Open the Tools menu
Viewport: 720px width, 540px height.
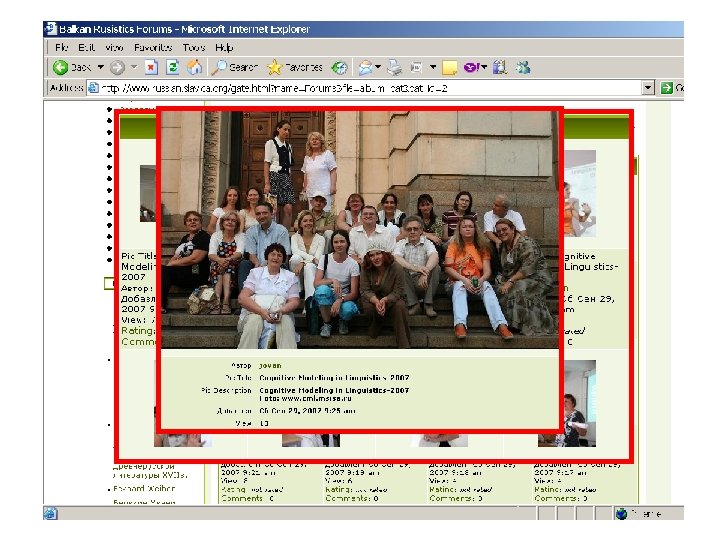pos(194,47)
